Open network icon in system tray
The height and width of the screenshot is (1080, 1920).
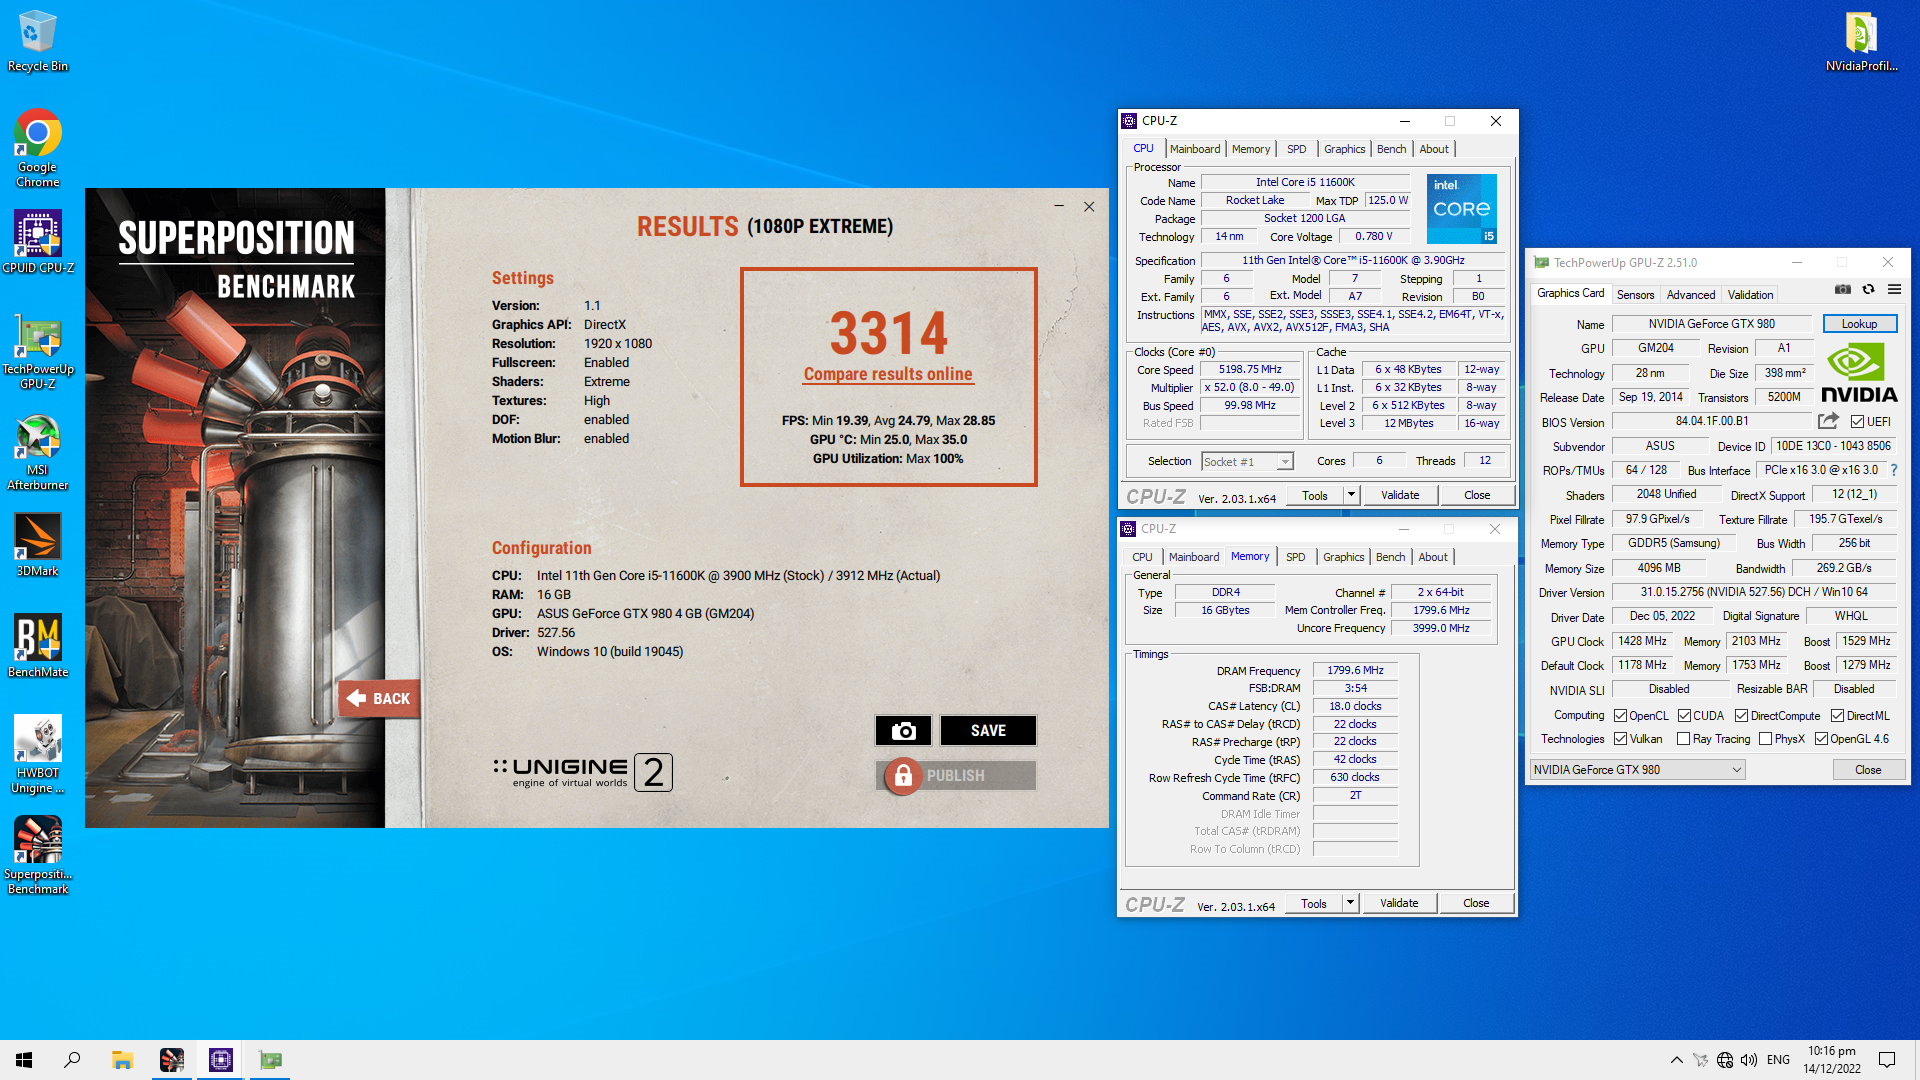coord(1725,1060)
